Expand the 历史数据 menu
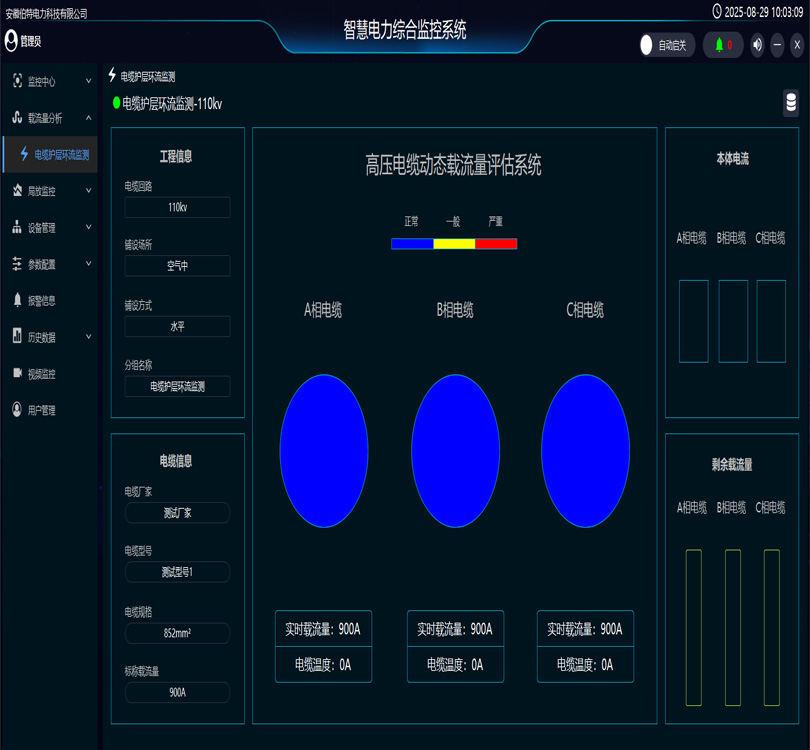 (x=48, y=337)
